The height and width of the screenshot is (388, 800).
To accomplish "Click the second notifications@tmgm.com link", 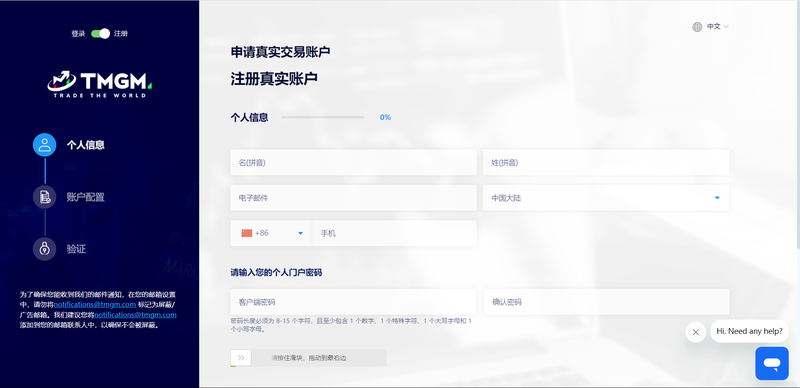I will pyautogui.click(x=135, y=314).
